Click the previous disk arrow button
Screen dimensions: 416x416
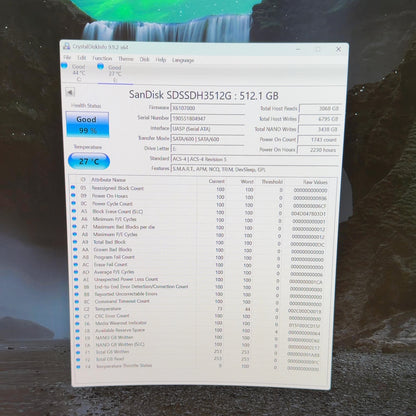coord(70,92)
